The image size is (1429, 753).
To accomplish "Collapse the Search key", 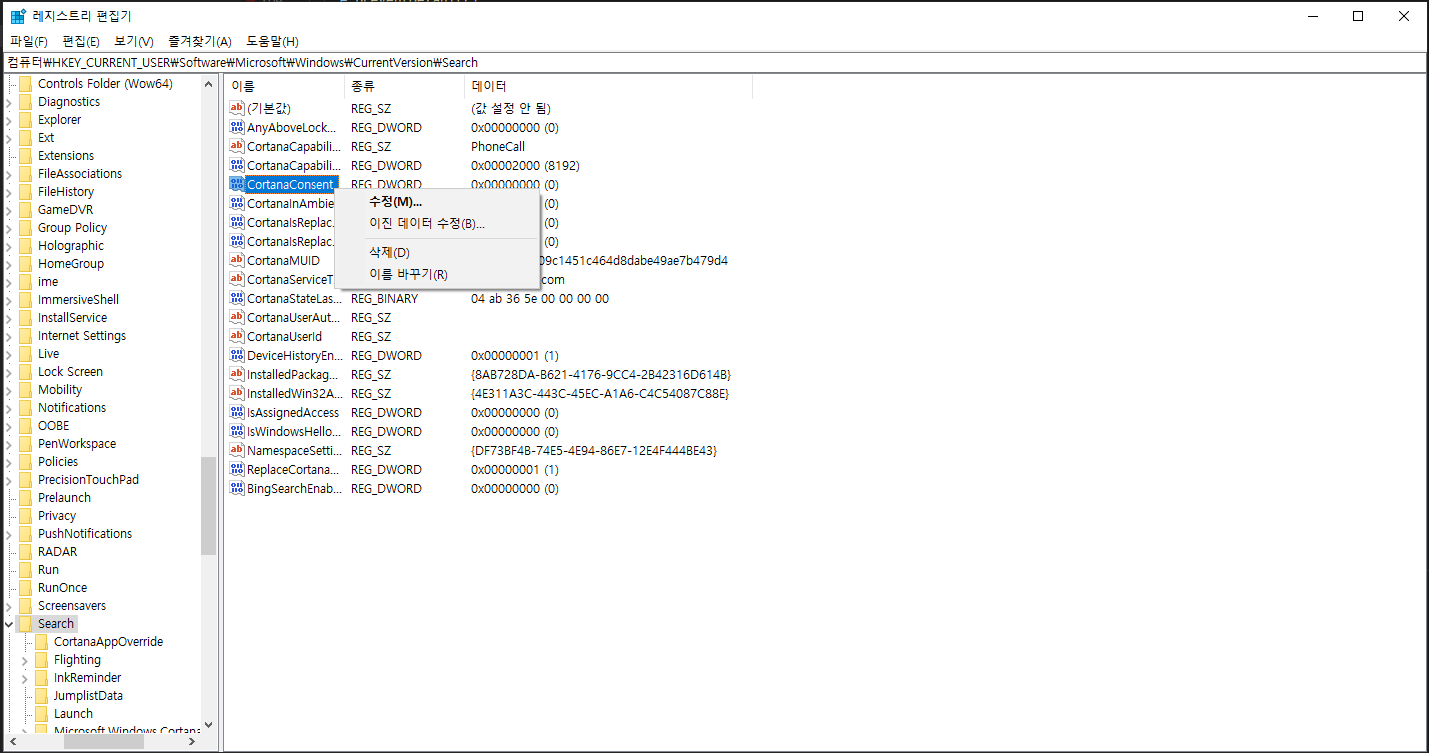I will pos(9,624).
